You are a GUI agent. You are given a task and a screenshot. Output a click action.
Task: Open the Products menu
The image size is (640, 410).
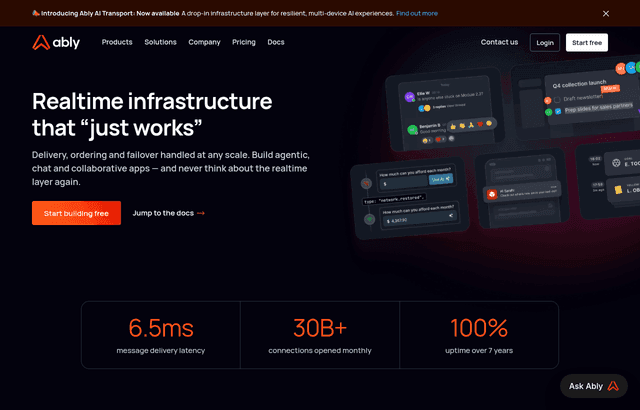117,42
